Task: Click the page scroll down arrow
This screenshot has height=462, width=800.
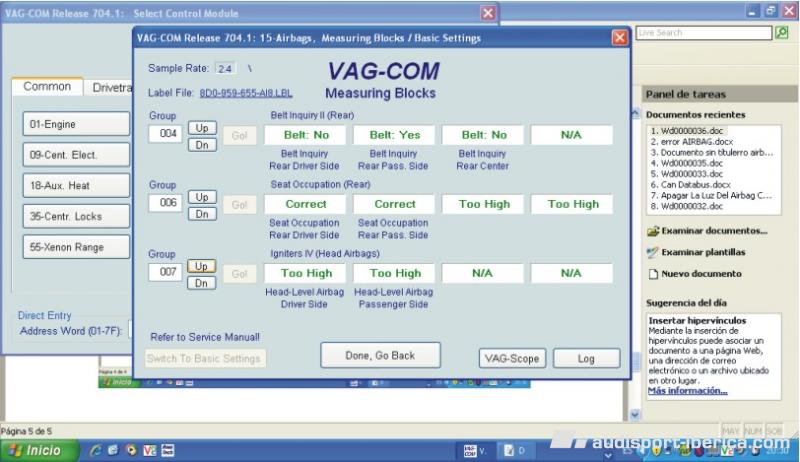Action: click(635, 415)
